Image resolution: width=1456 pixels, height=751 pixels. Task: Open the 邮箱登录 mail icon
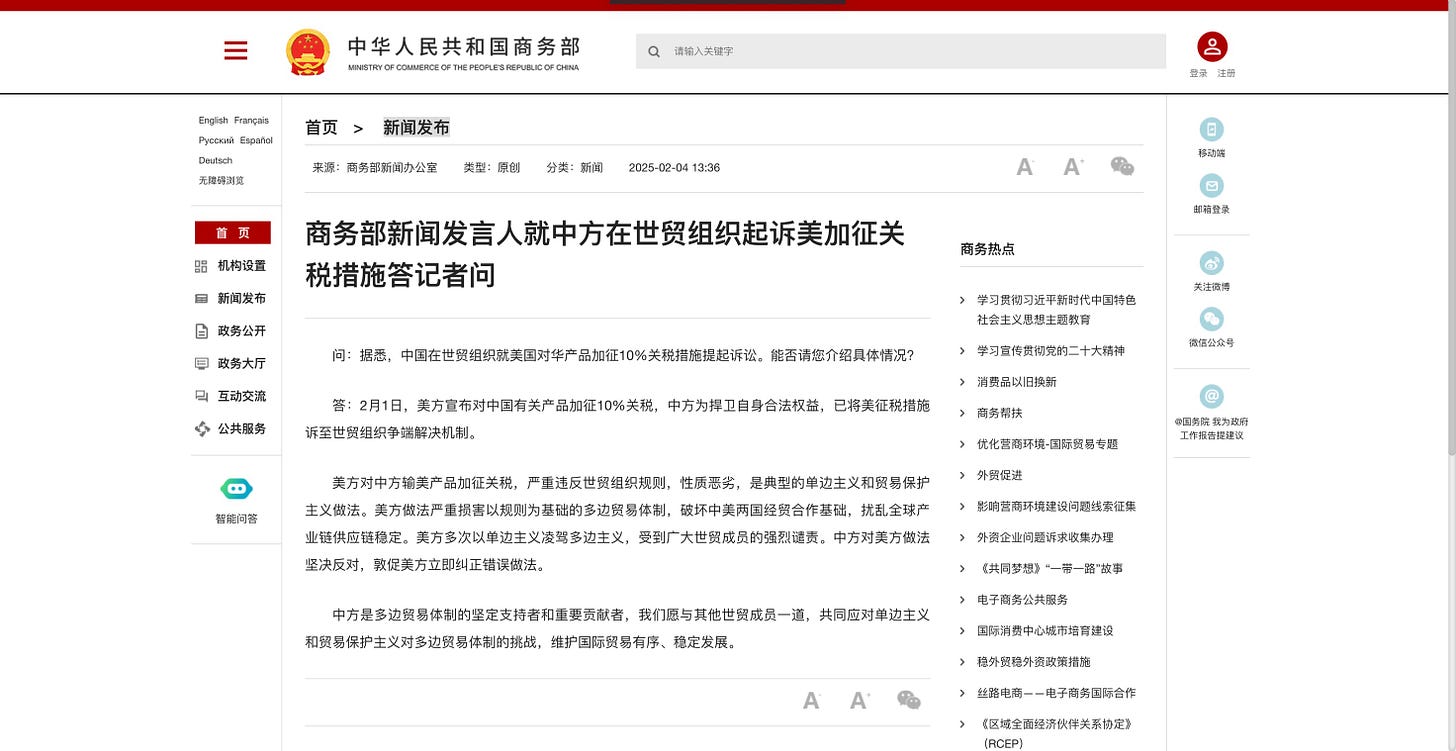point(1211,186)
